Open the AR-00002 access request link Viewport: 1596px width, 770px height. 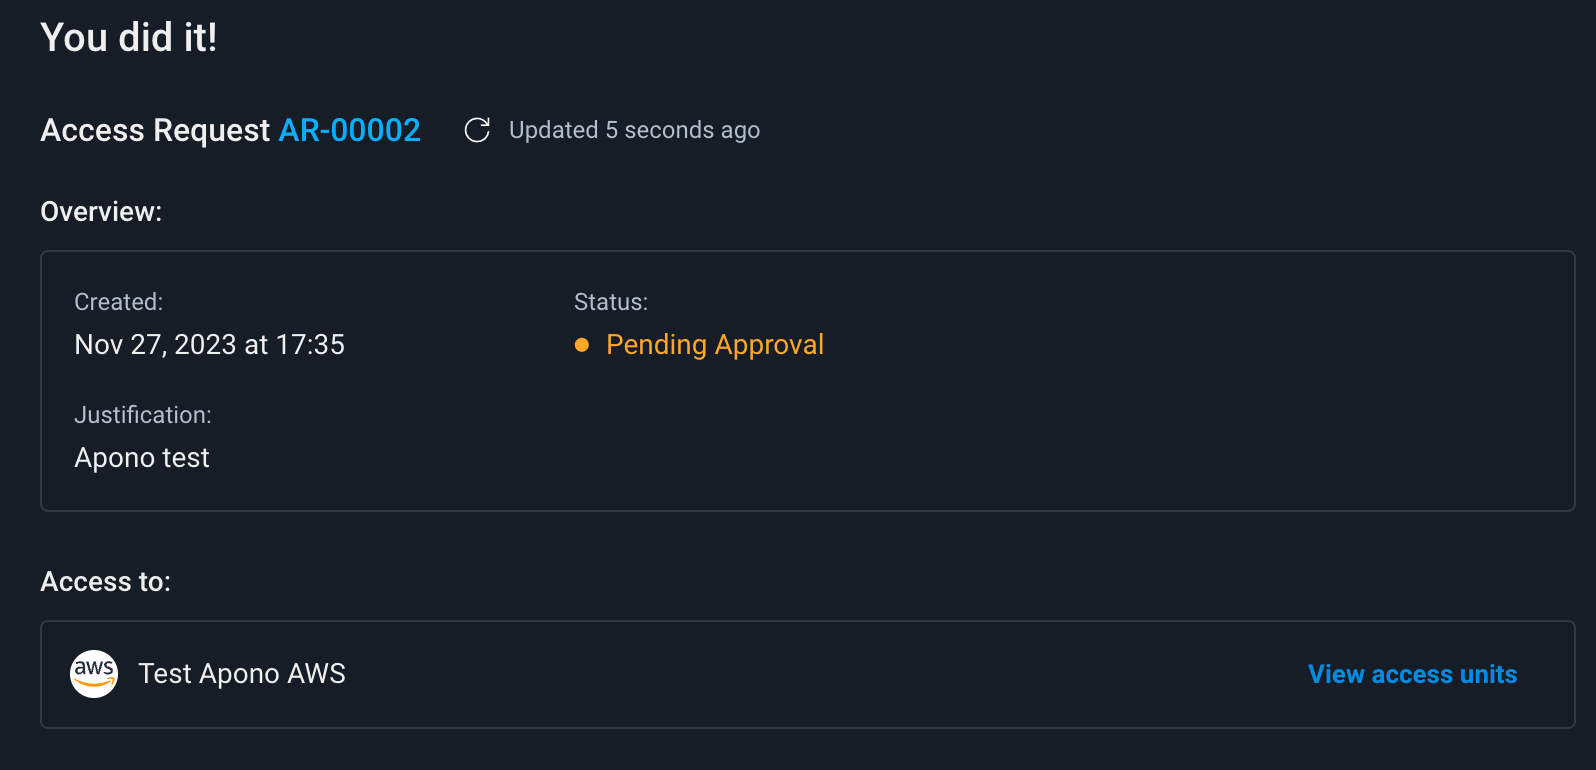point(349,130)
